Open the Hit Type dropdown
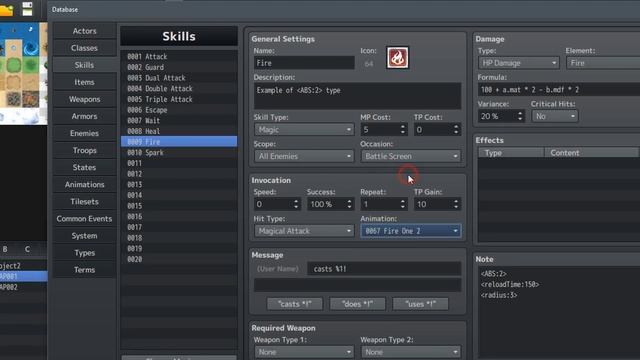The width and height of the screenshot is (640, 360). tap(304, 231)
